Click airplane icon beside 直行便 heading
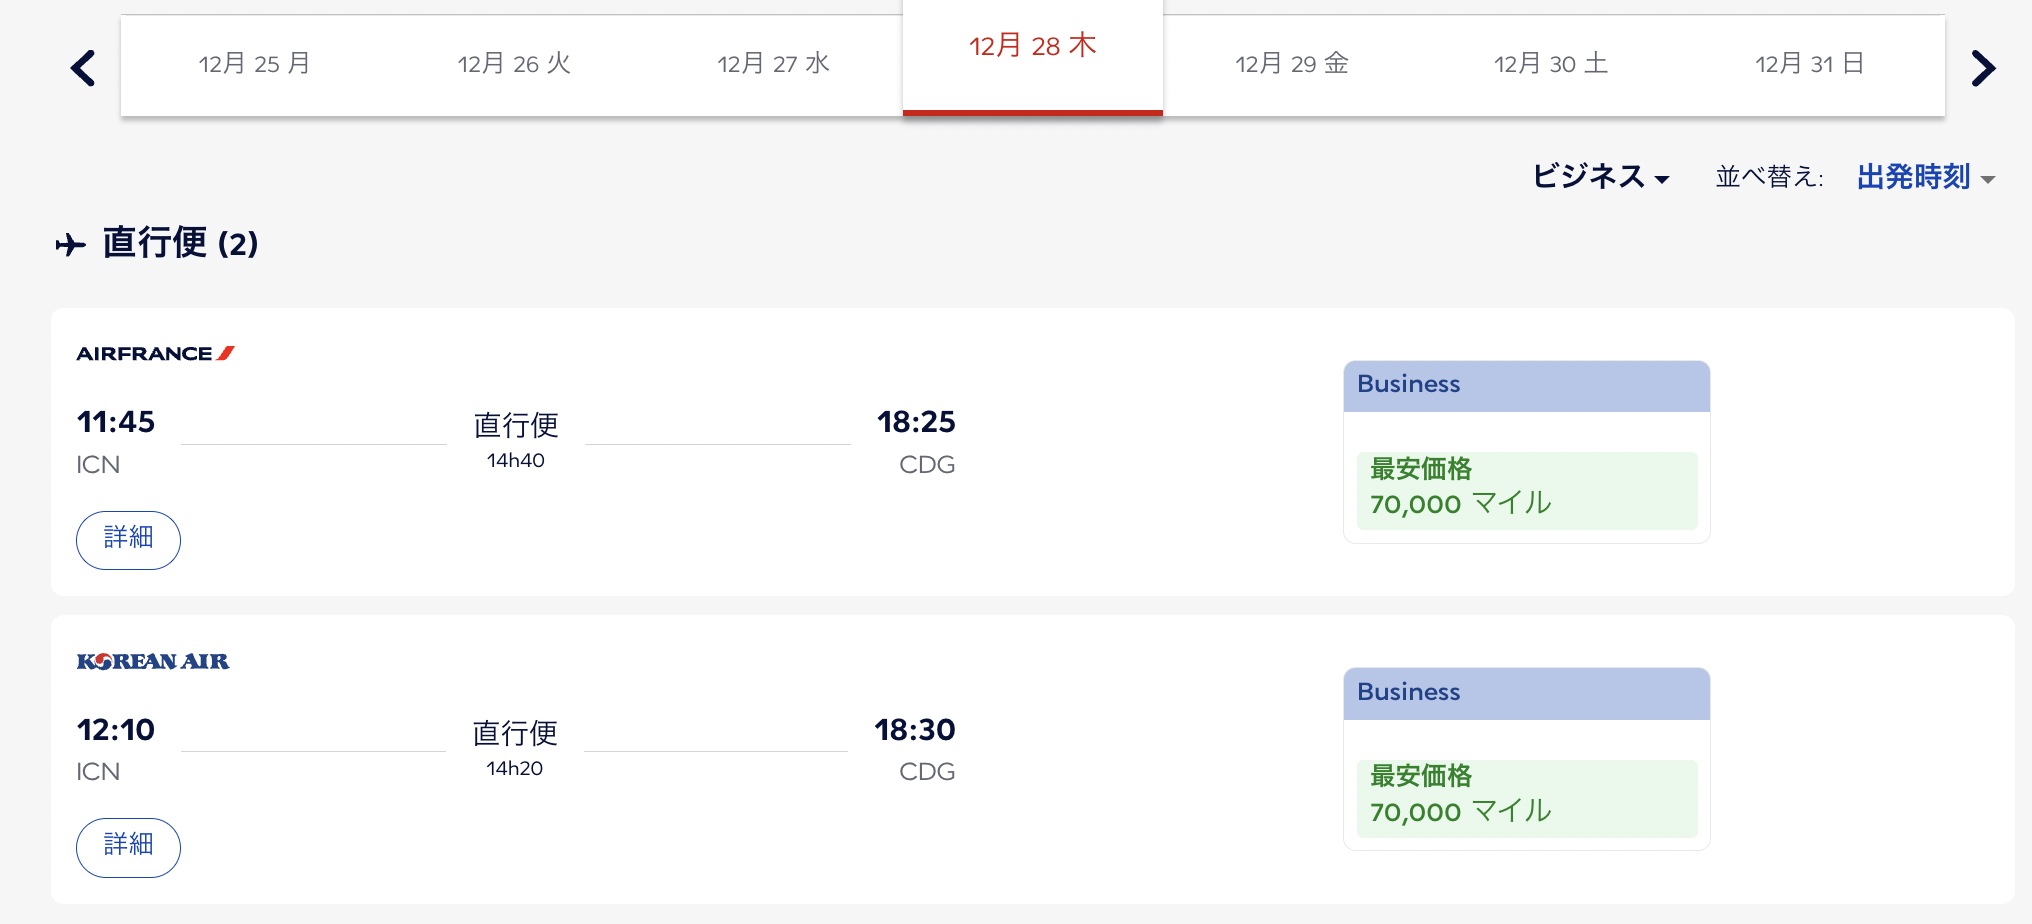This screenshot has width=2032, height=924. [70, 244]
